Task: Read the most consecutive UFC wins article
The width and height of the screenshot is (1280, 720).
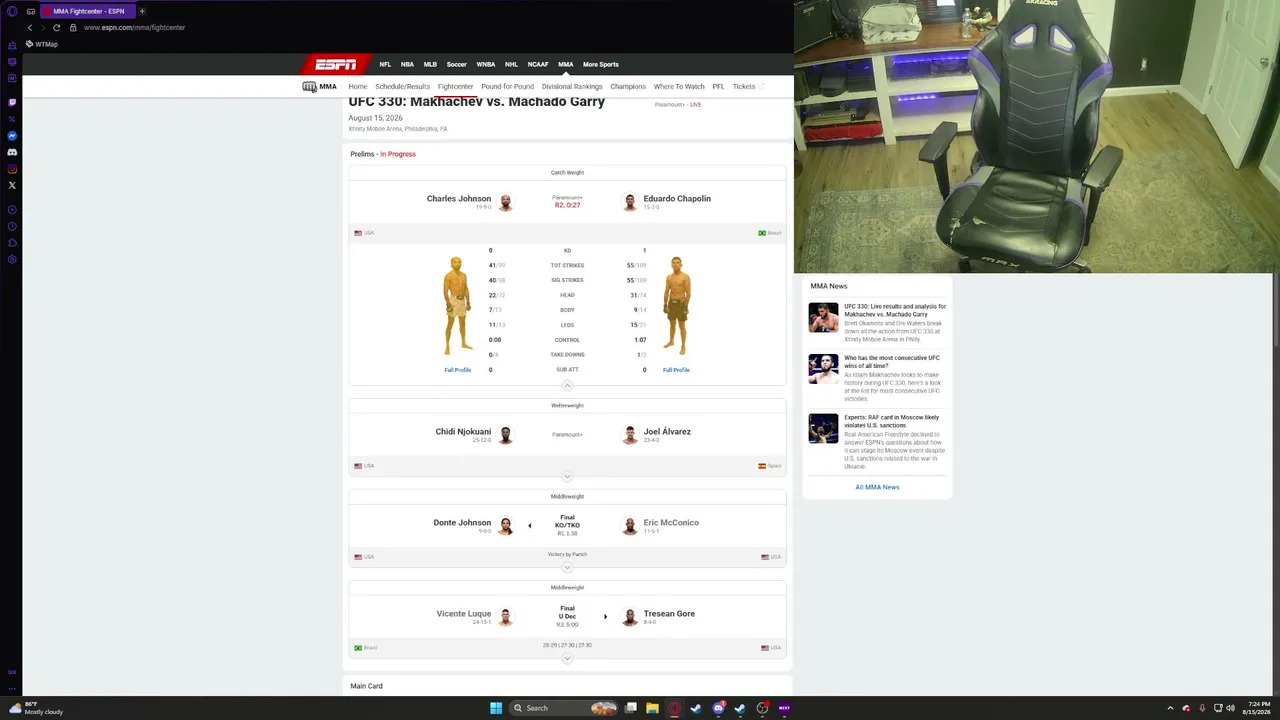Action: (x=892, y=362)
